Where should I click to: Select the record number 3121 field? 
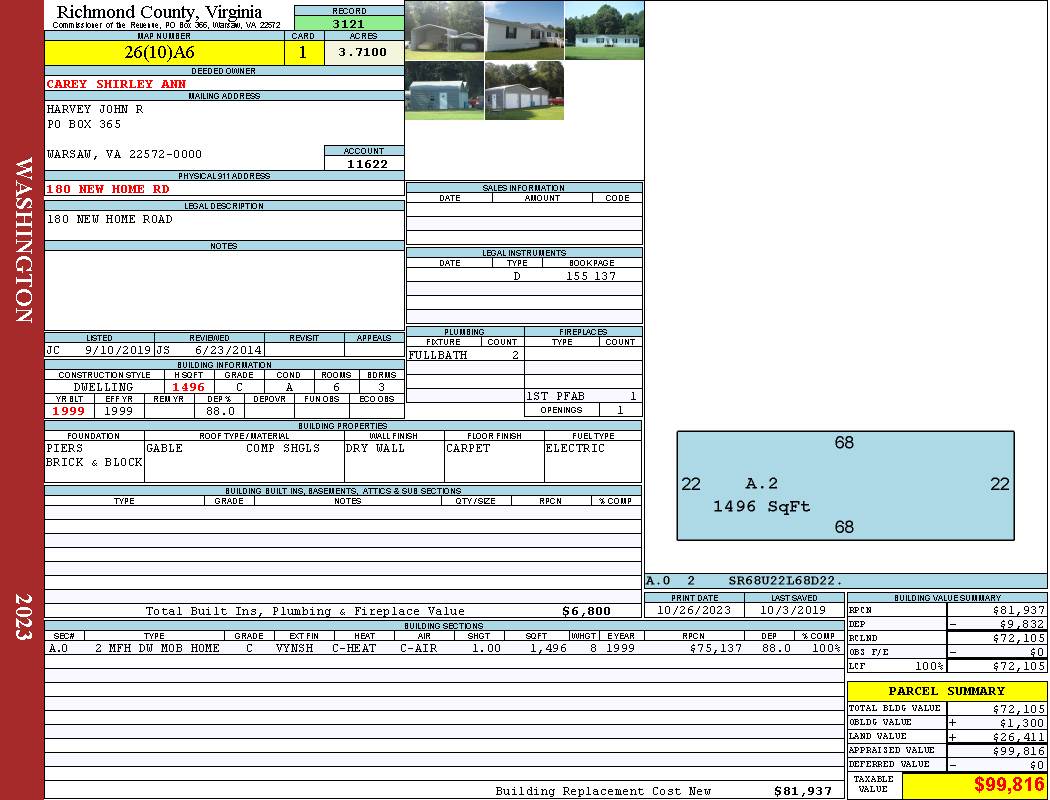click(349, 23)
